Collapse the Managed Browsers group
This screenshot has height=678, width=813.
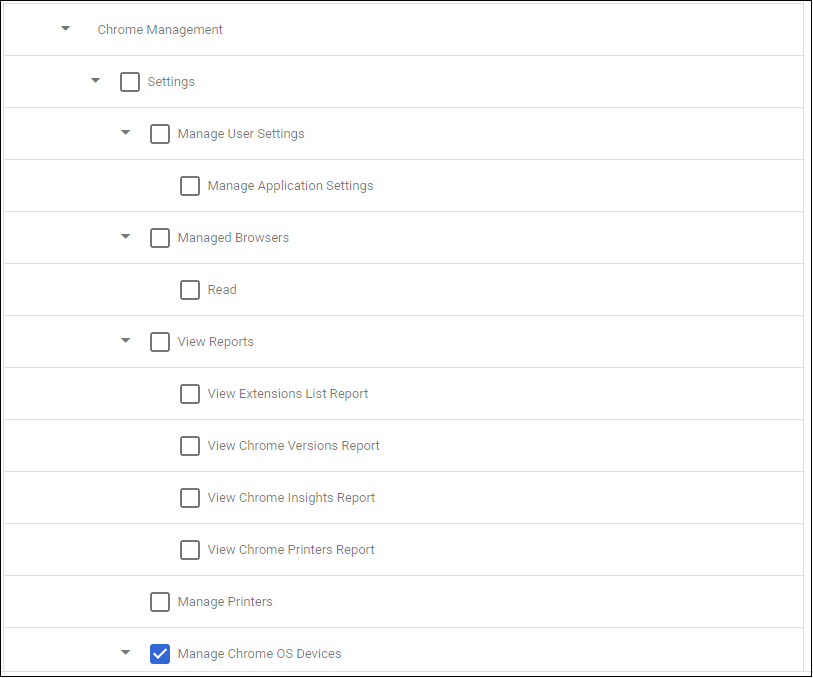pyautogui.click(x=125, y=237)
